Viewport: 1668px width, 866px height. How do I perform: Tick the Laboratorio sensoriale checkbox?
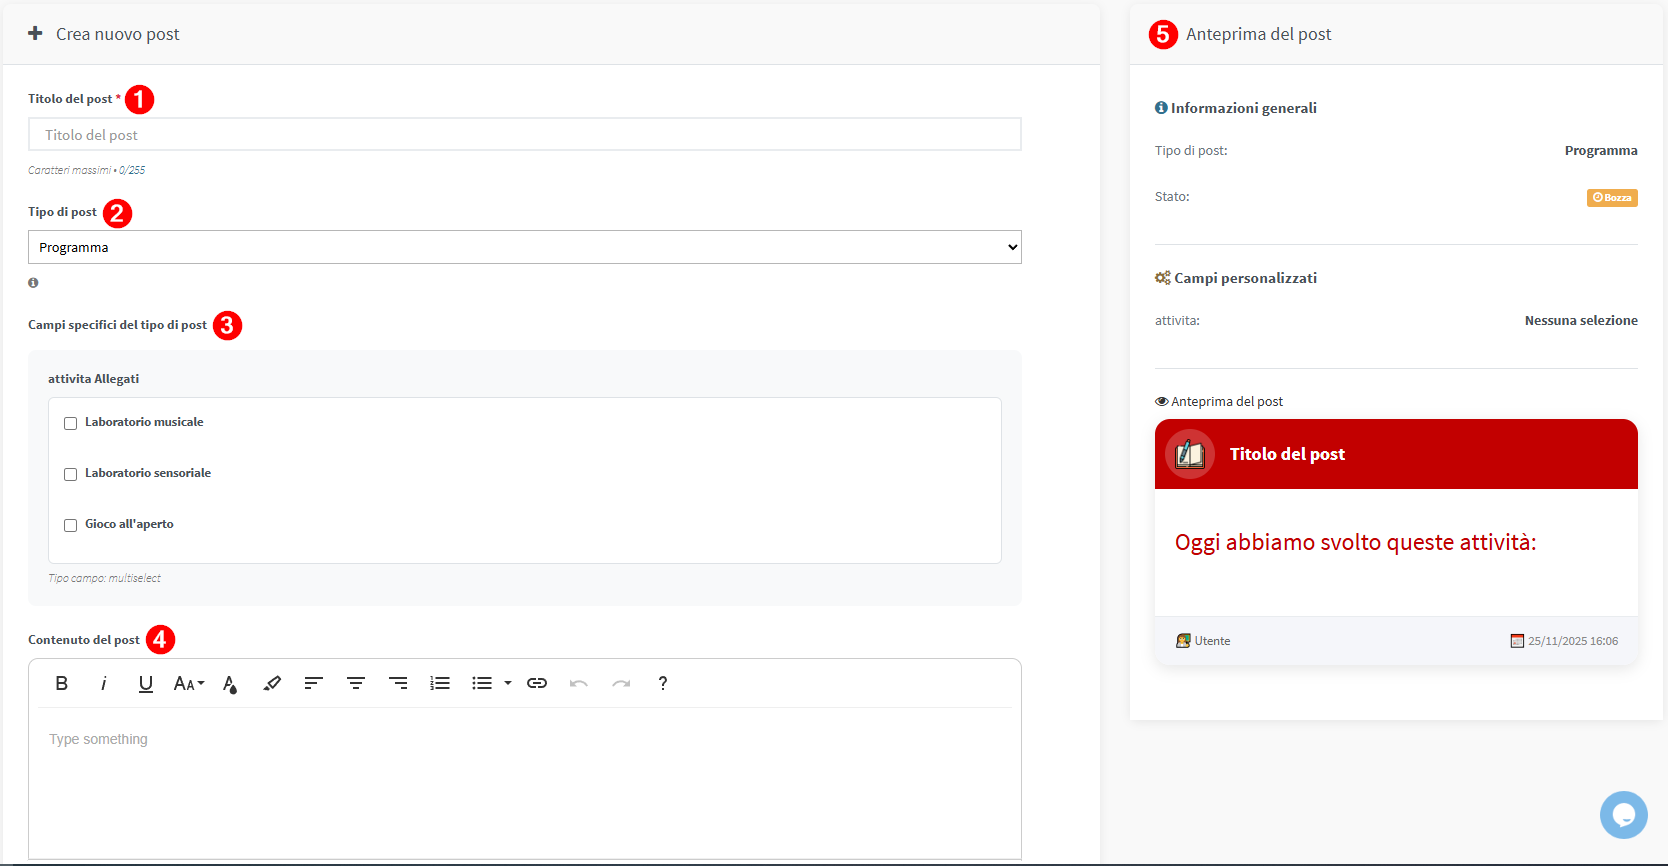click(71, 474)
